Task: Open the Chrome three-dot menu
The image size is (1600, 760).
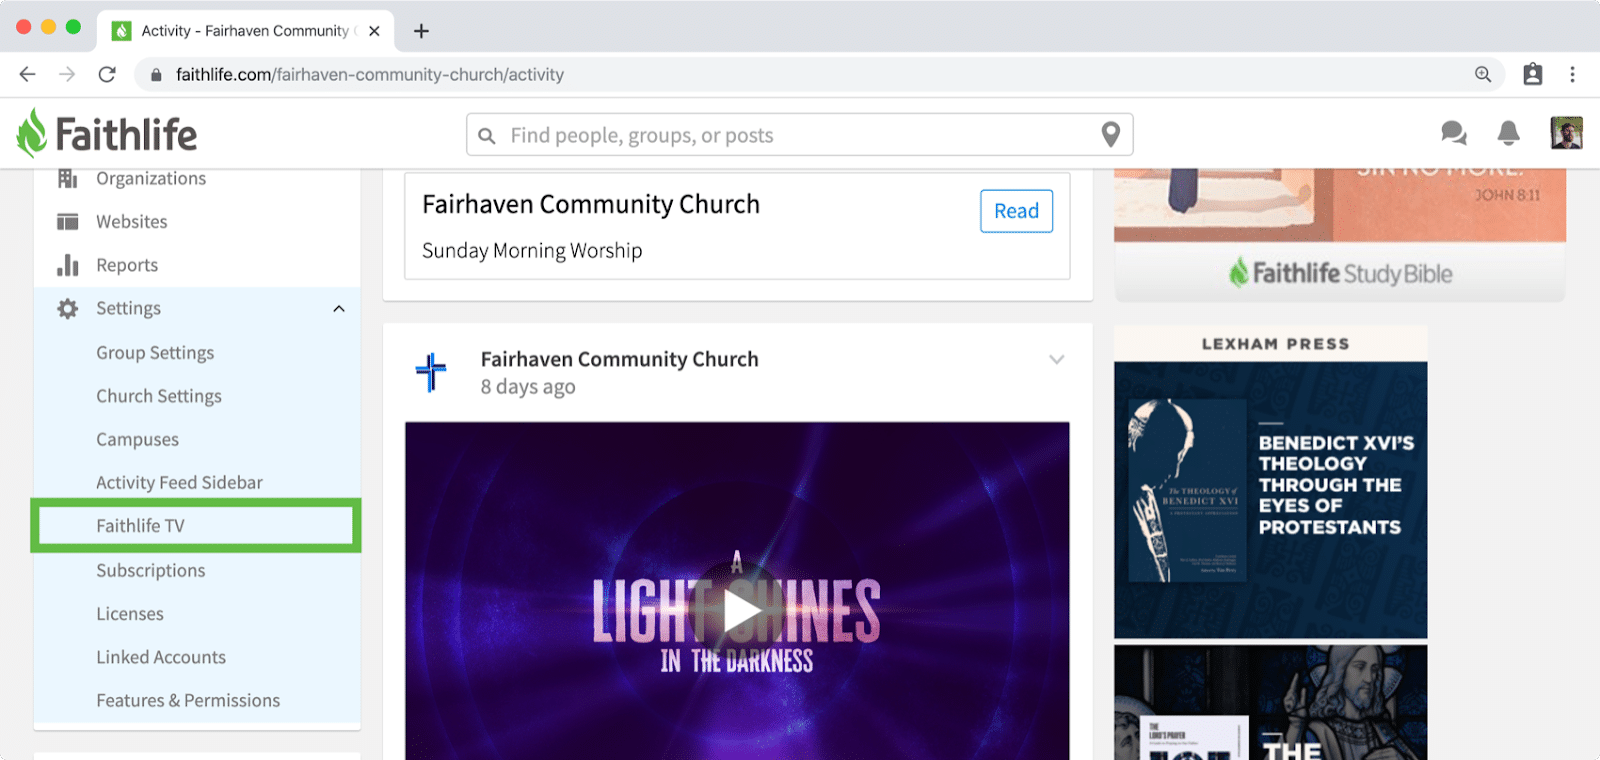Action: (1572, 74)
